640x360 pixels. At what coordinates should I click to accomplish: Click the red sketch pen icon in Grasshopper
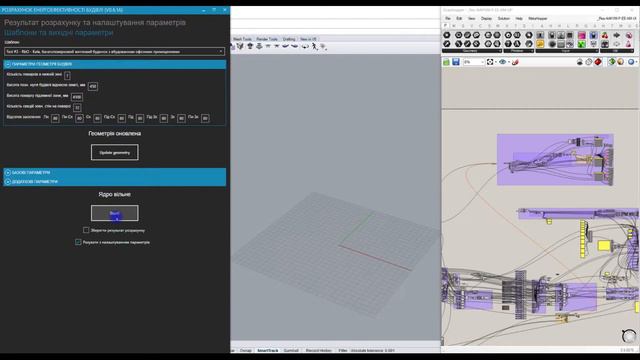pyautogui.click(x=515, y=62)
